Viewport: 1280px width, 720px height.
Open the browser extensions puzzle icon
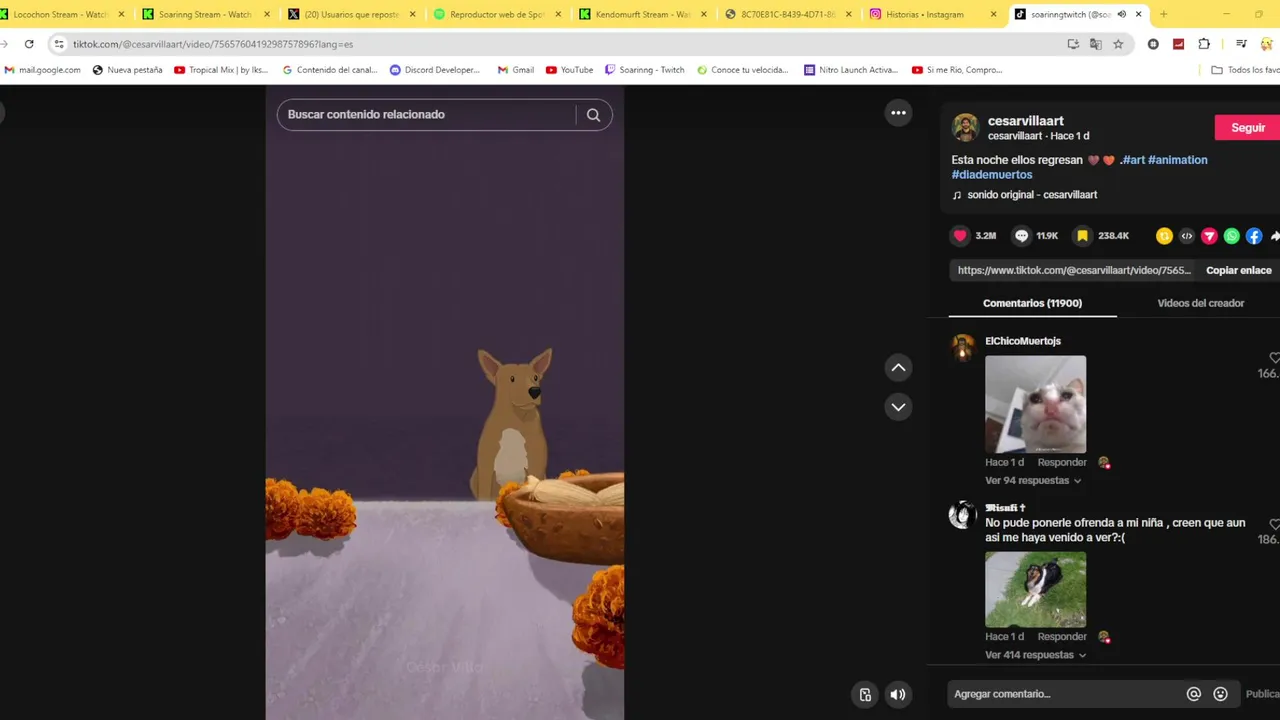(x=1204, y=44)
